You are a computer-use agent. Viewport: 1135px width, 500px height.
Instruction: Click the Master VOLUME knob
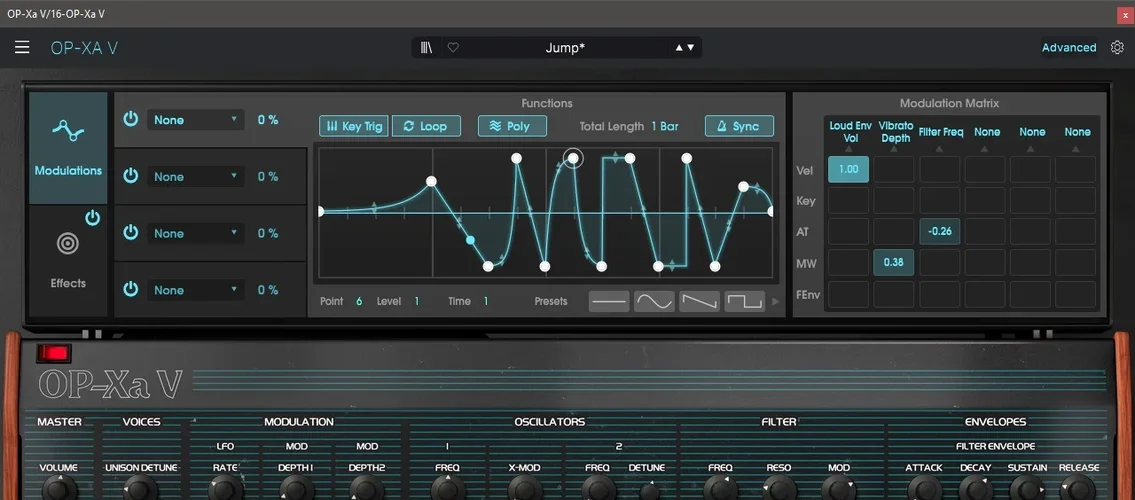59,488
